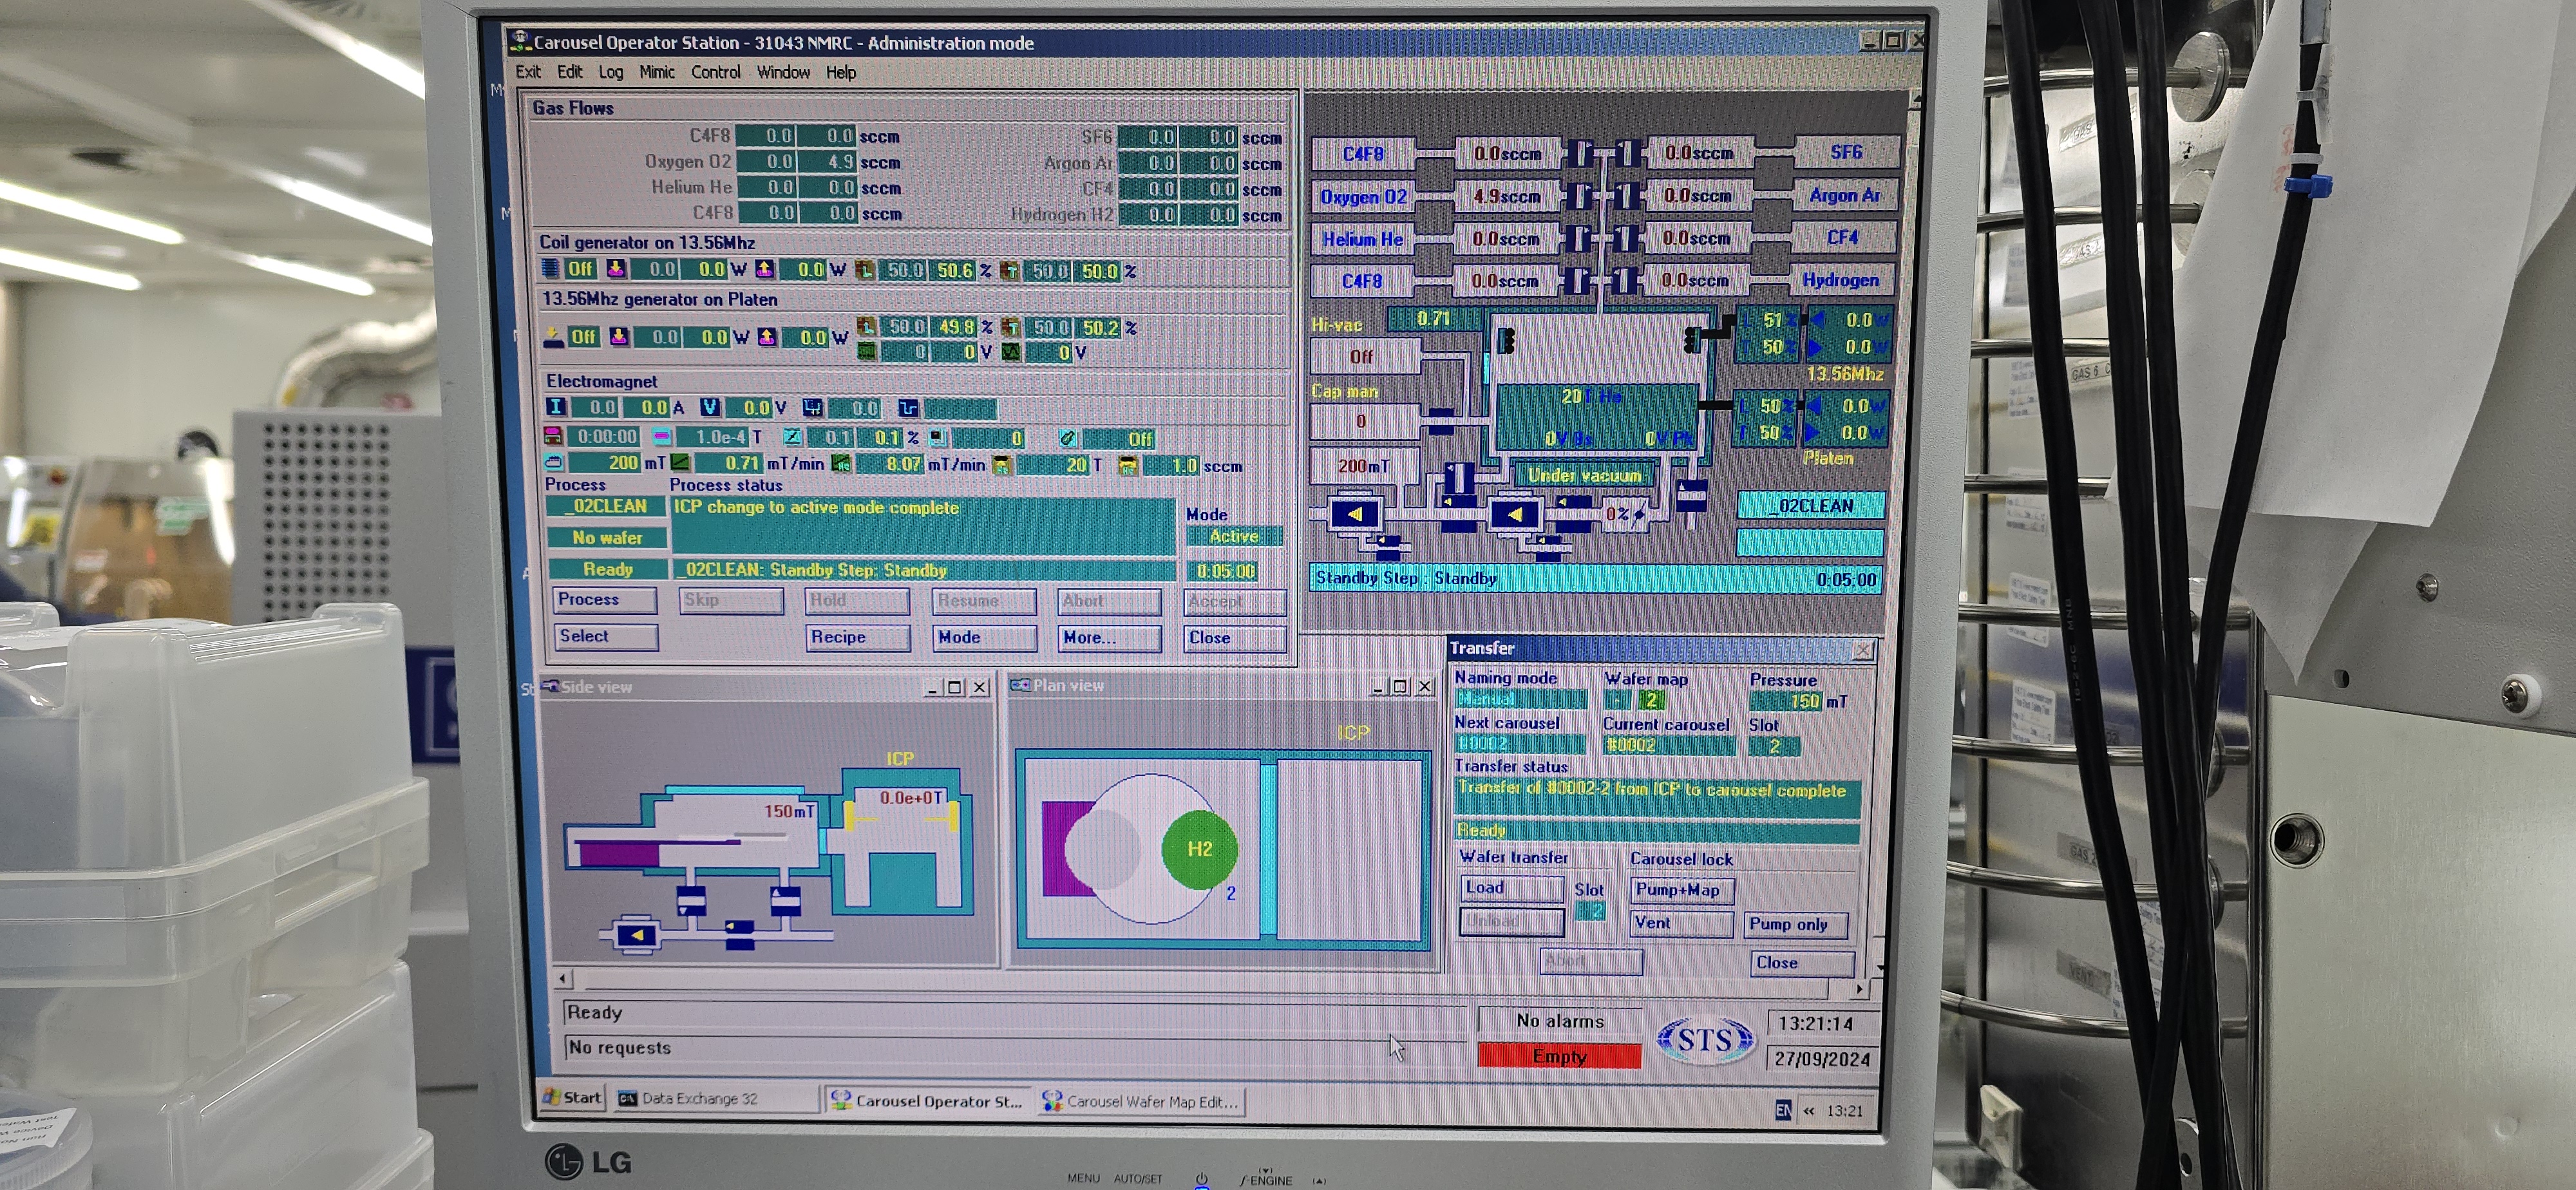Open the Naming mode Manual field
The height and width of the screenshot is (1190, 2576).
click(1519, 699)
